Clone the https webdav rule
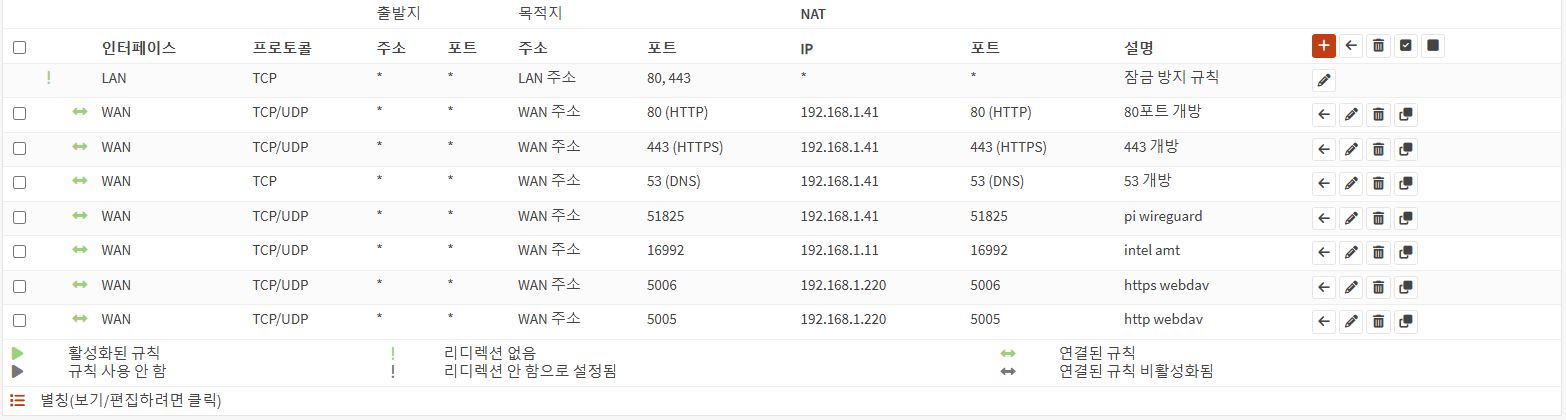 point(1406,287)
